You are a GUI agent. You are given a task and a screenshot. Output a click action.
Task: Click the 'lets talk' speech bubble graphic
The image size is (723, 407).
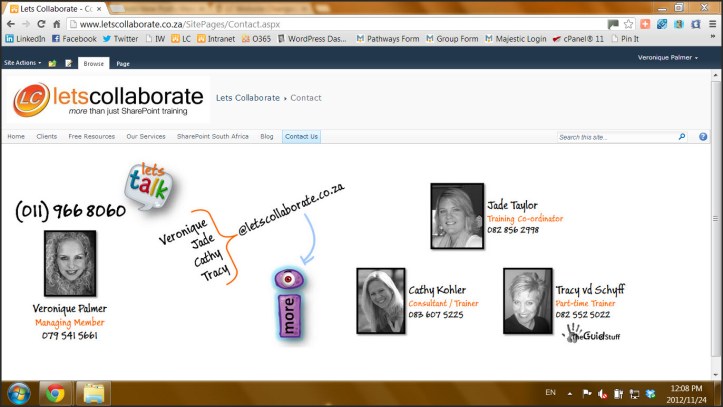pos(150,187)
